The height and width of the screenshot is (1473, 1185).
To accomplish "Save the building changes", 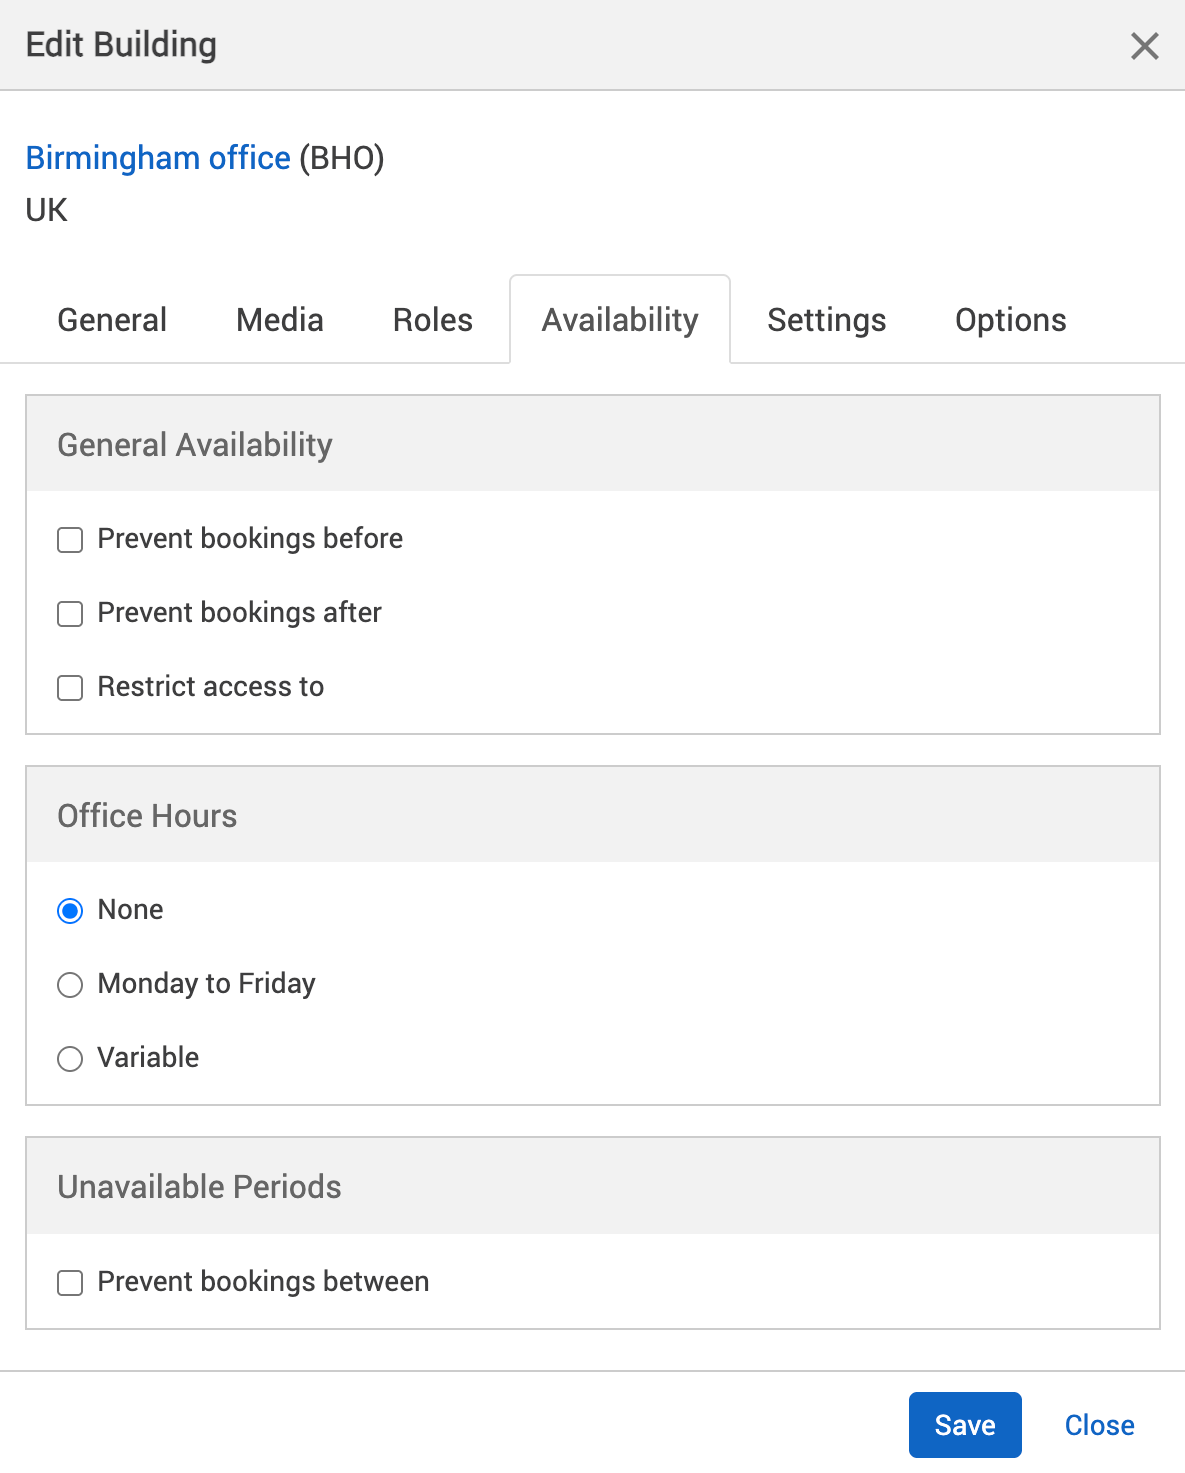I will 964,1424.
